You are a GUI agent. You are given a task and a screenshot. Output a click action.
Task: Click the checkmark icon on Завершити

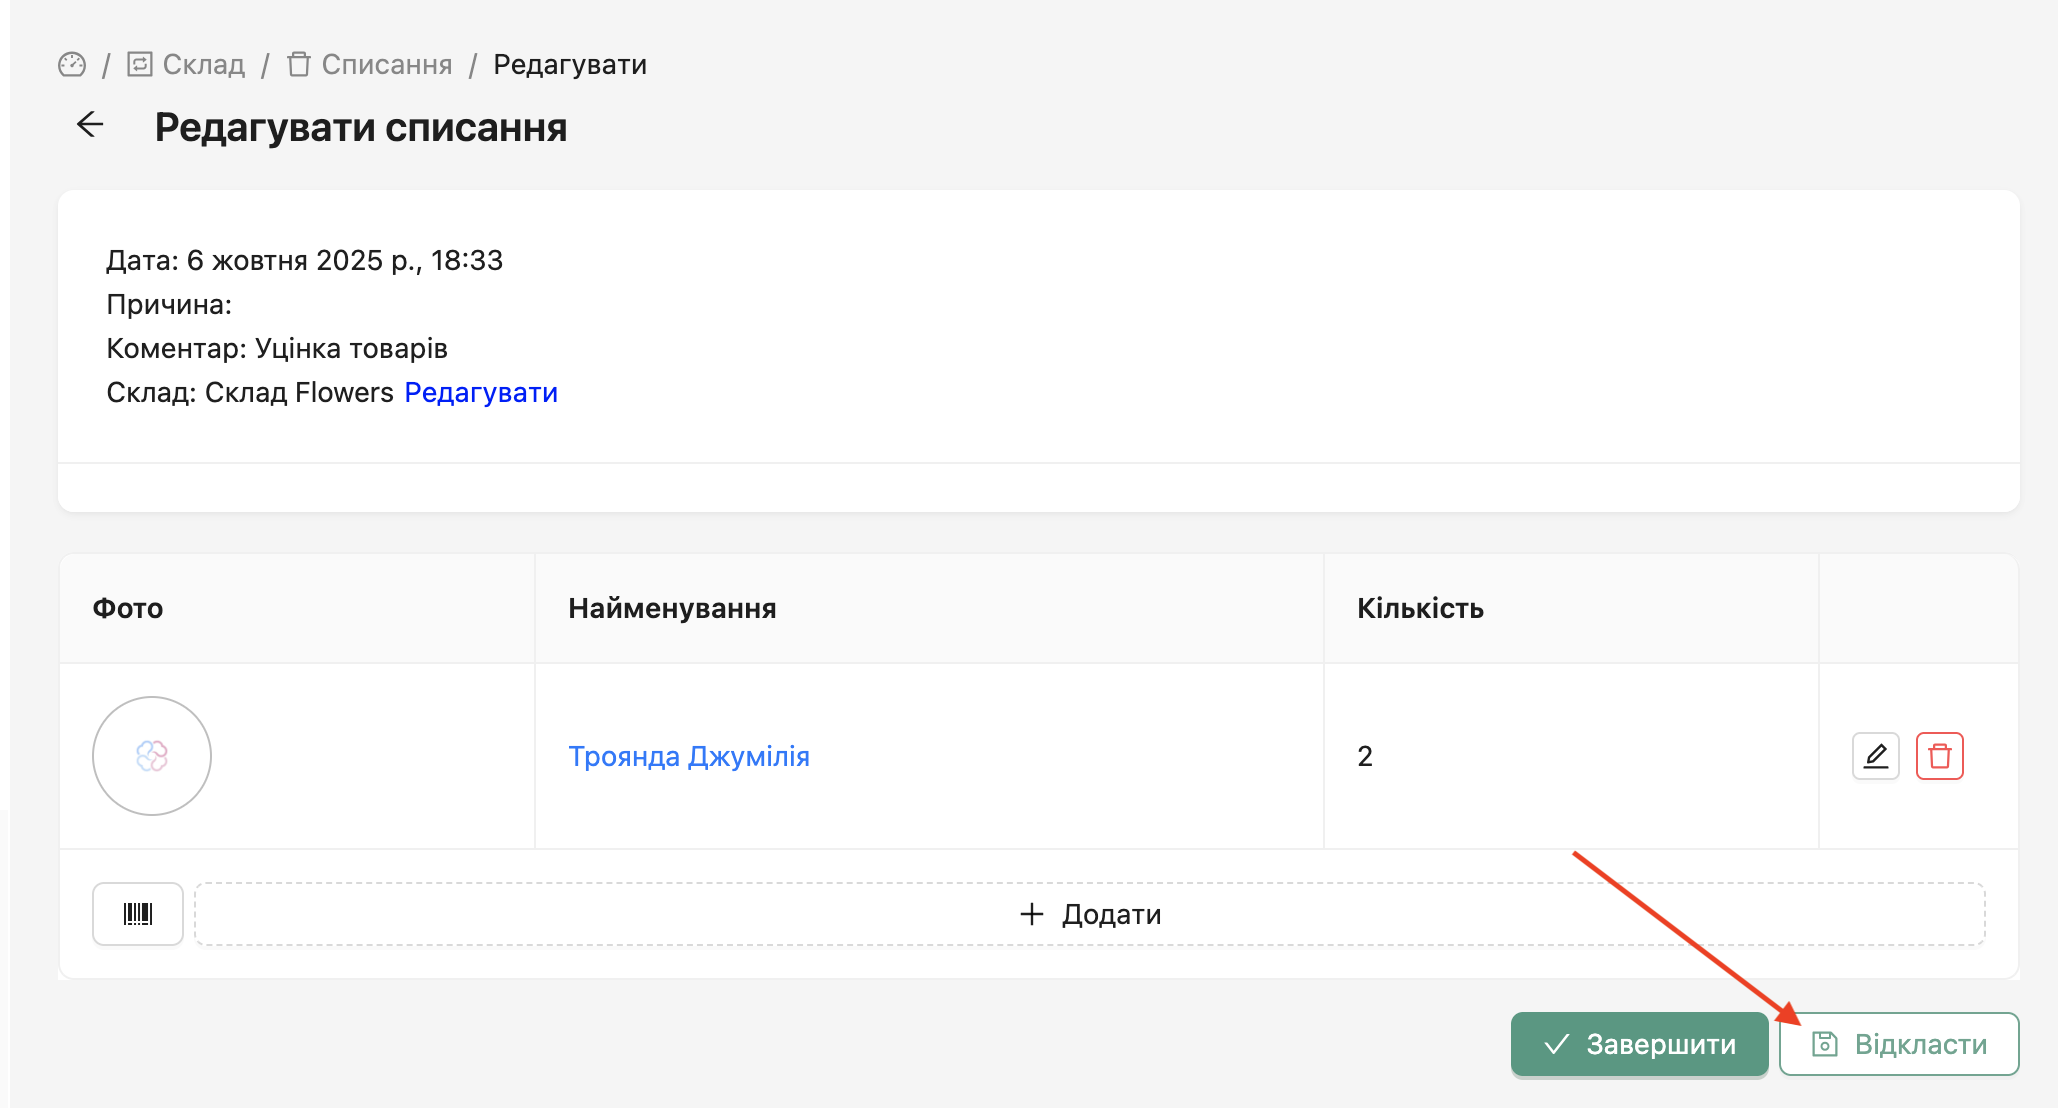[x=1556, y=1045]
